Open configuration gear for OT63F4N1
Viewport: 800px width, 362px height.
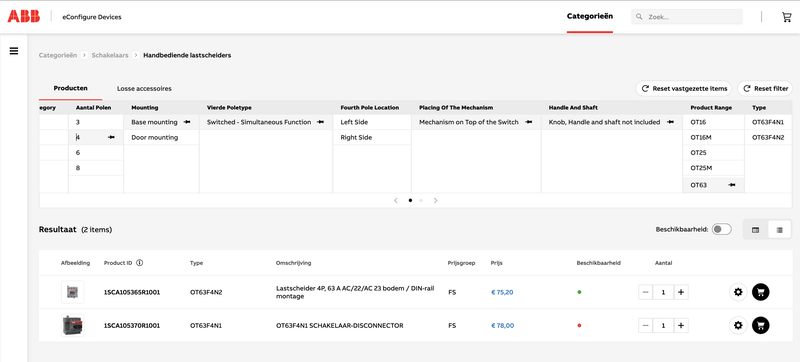coord(738,325)
